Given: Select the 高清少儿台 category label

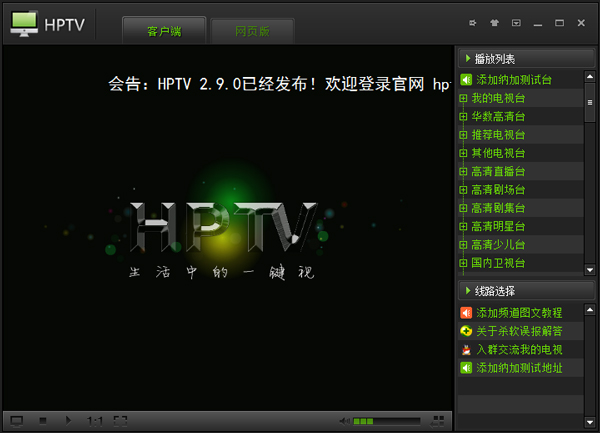Looking at the screenshot, I should pyautogui.click(x=498, y=245).
